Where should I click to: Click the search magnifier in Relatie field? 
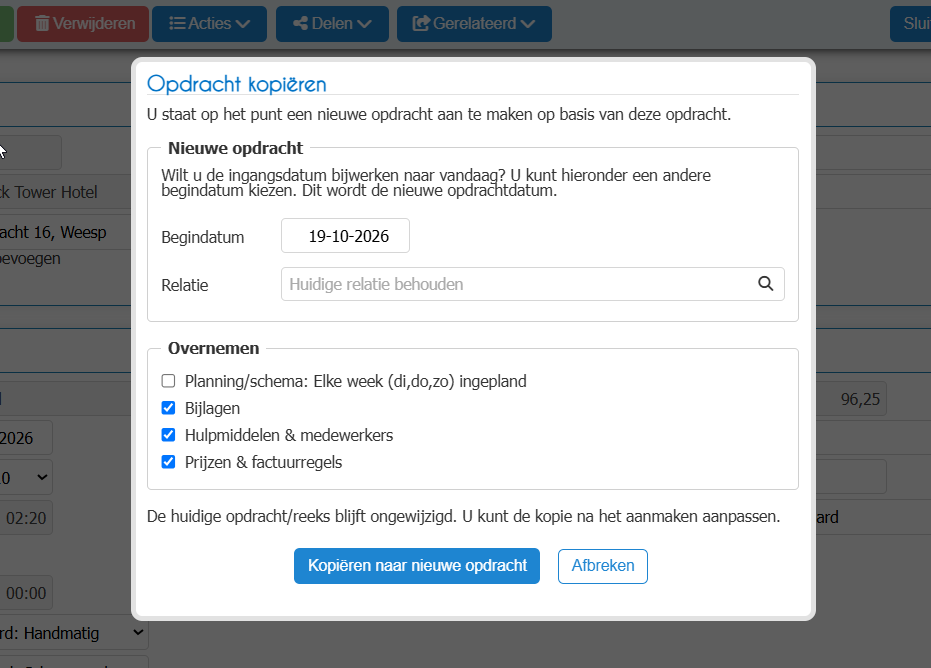click(765, 284)
